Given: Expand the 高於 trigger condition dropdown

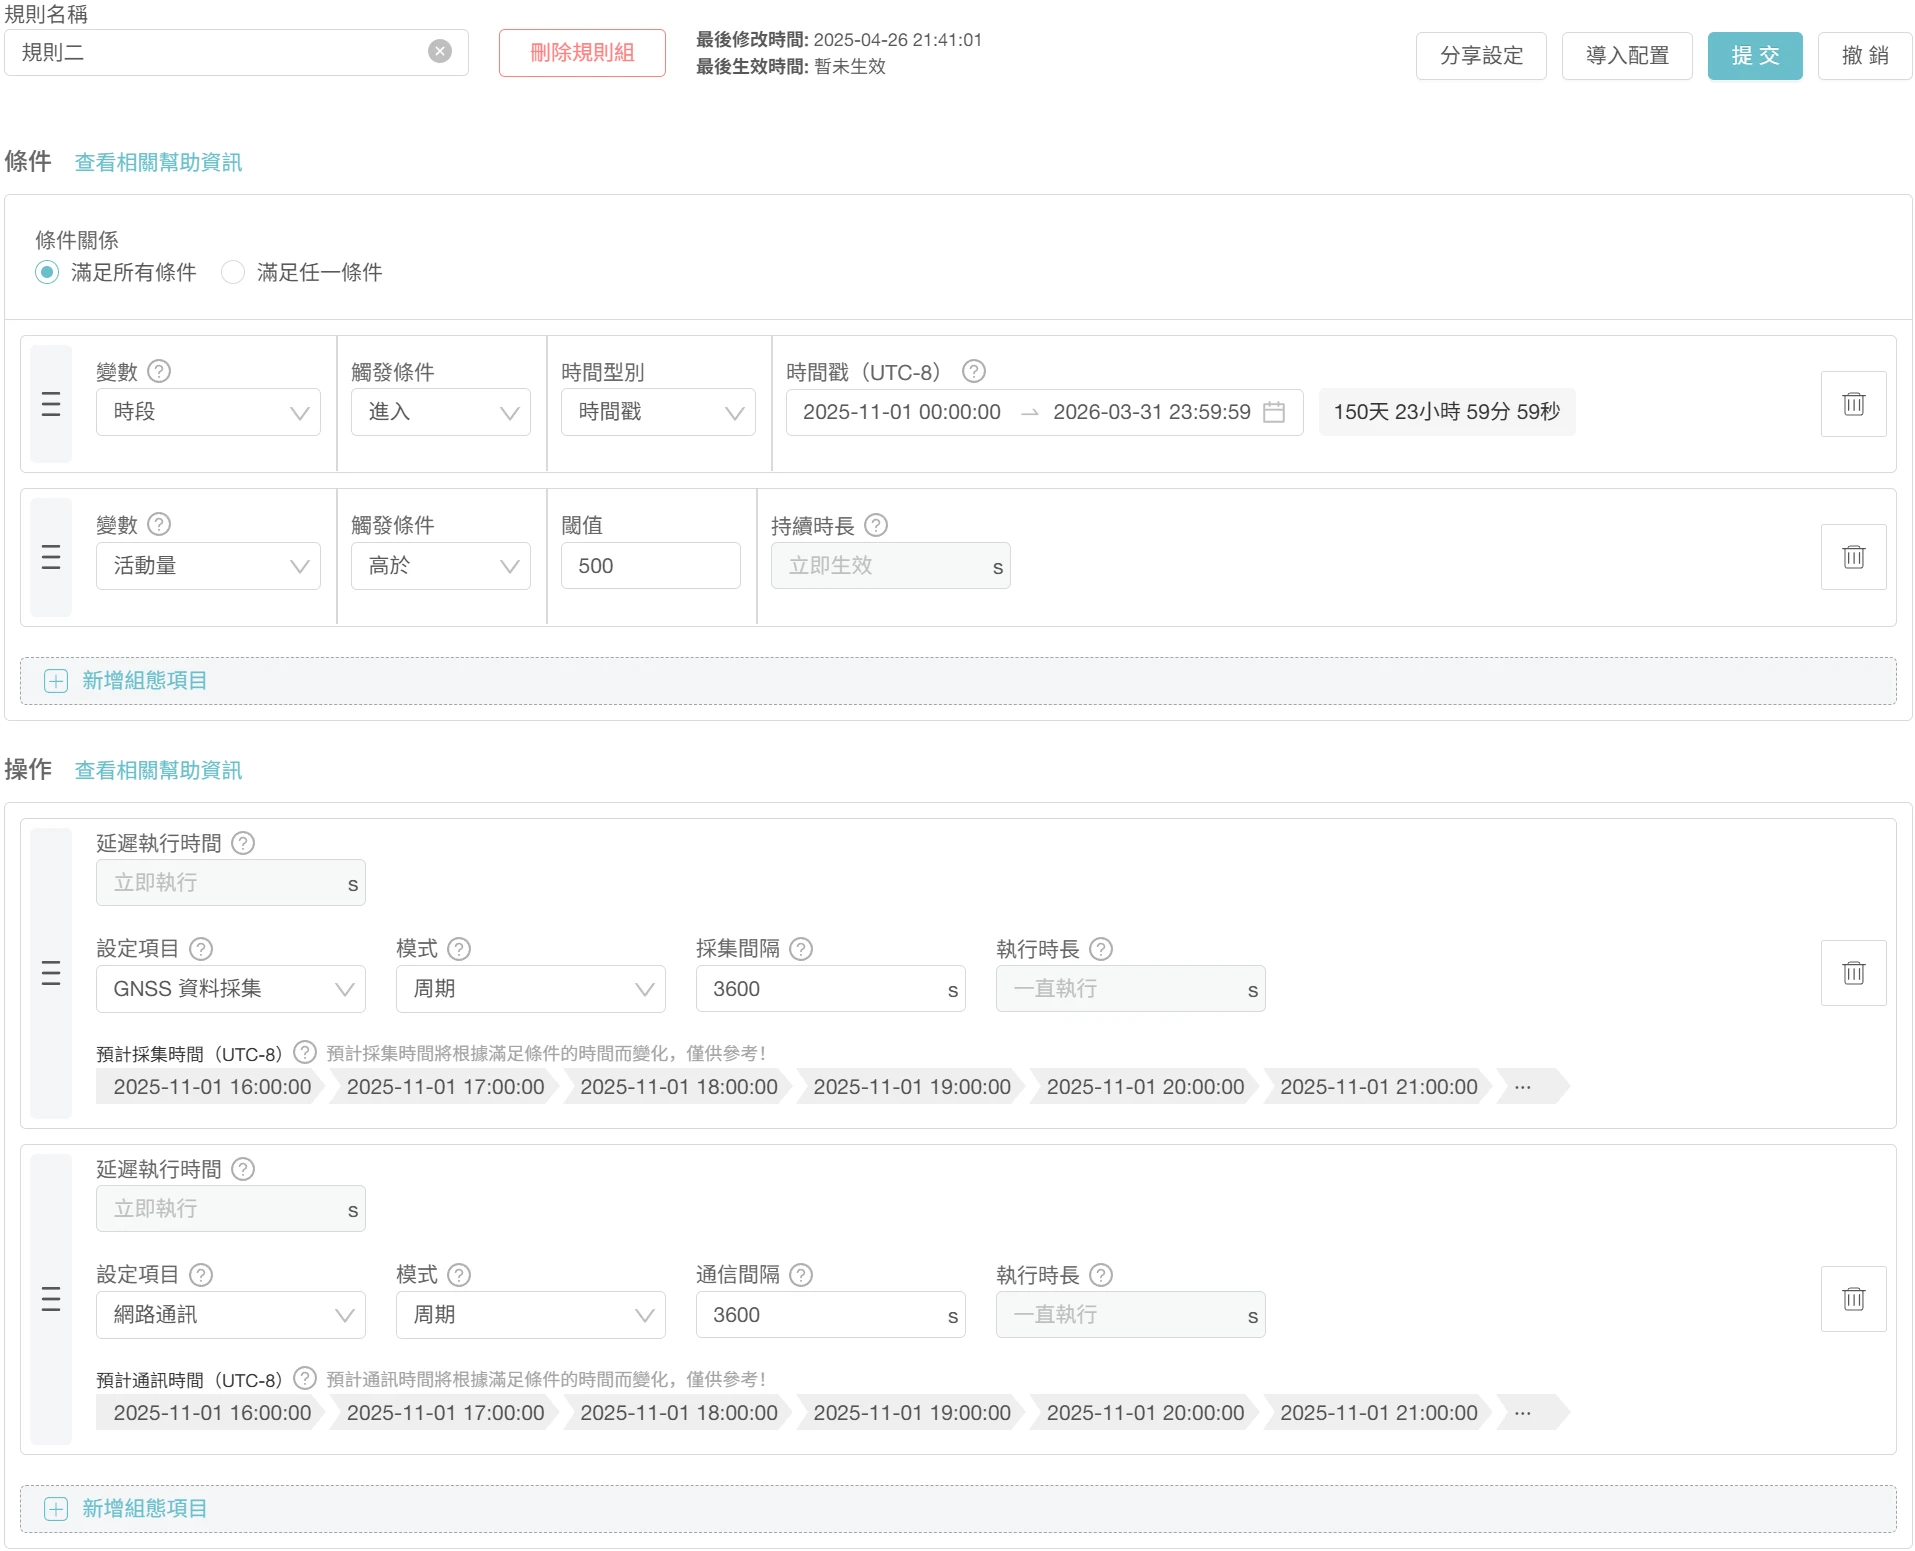Looking at the screenshot, I should coord(440,566).
